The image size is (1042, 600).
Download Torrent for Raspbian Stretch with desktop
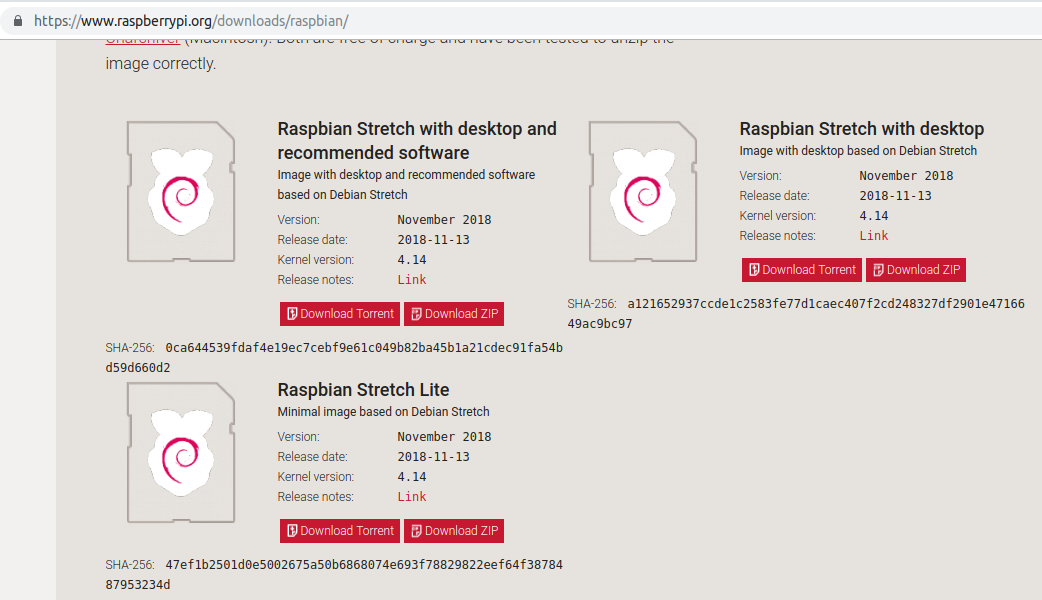coord(801,270)
